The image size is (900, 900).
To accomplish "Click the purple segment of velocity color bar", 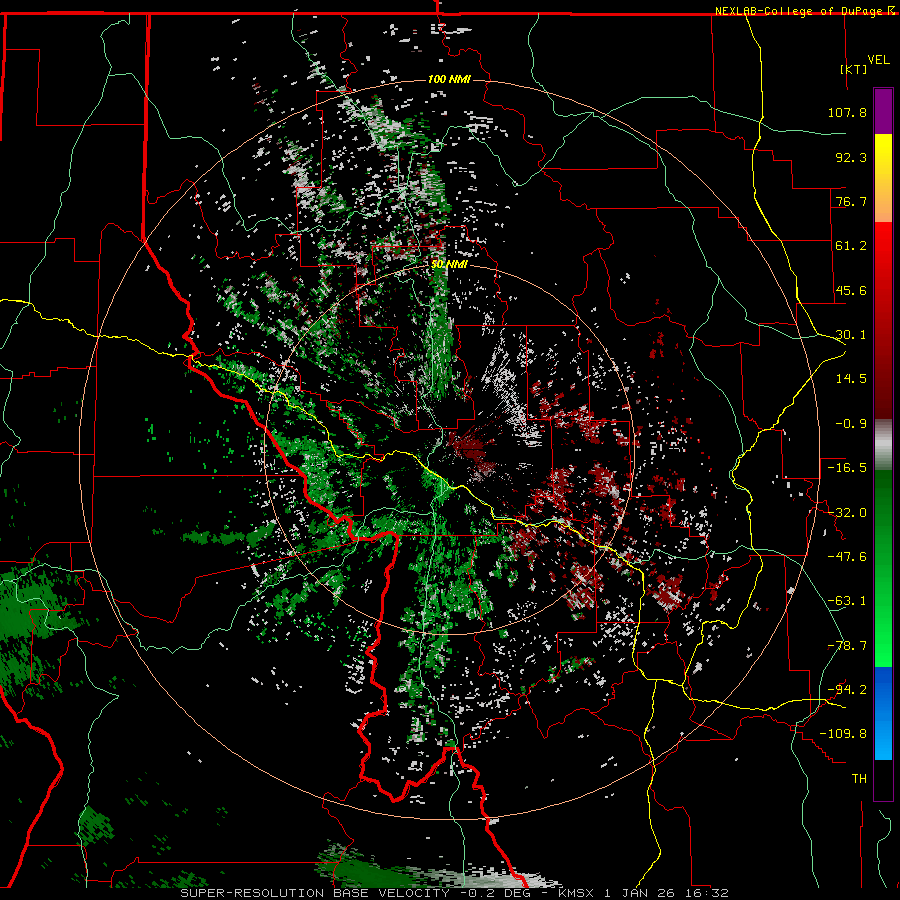I will (x=883, y=112).
